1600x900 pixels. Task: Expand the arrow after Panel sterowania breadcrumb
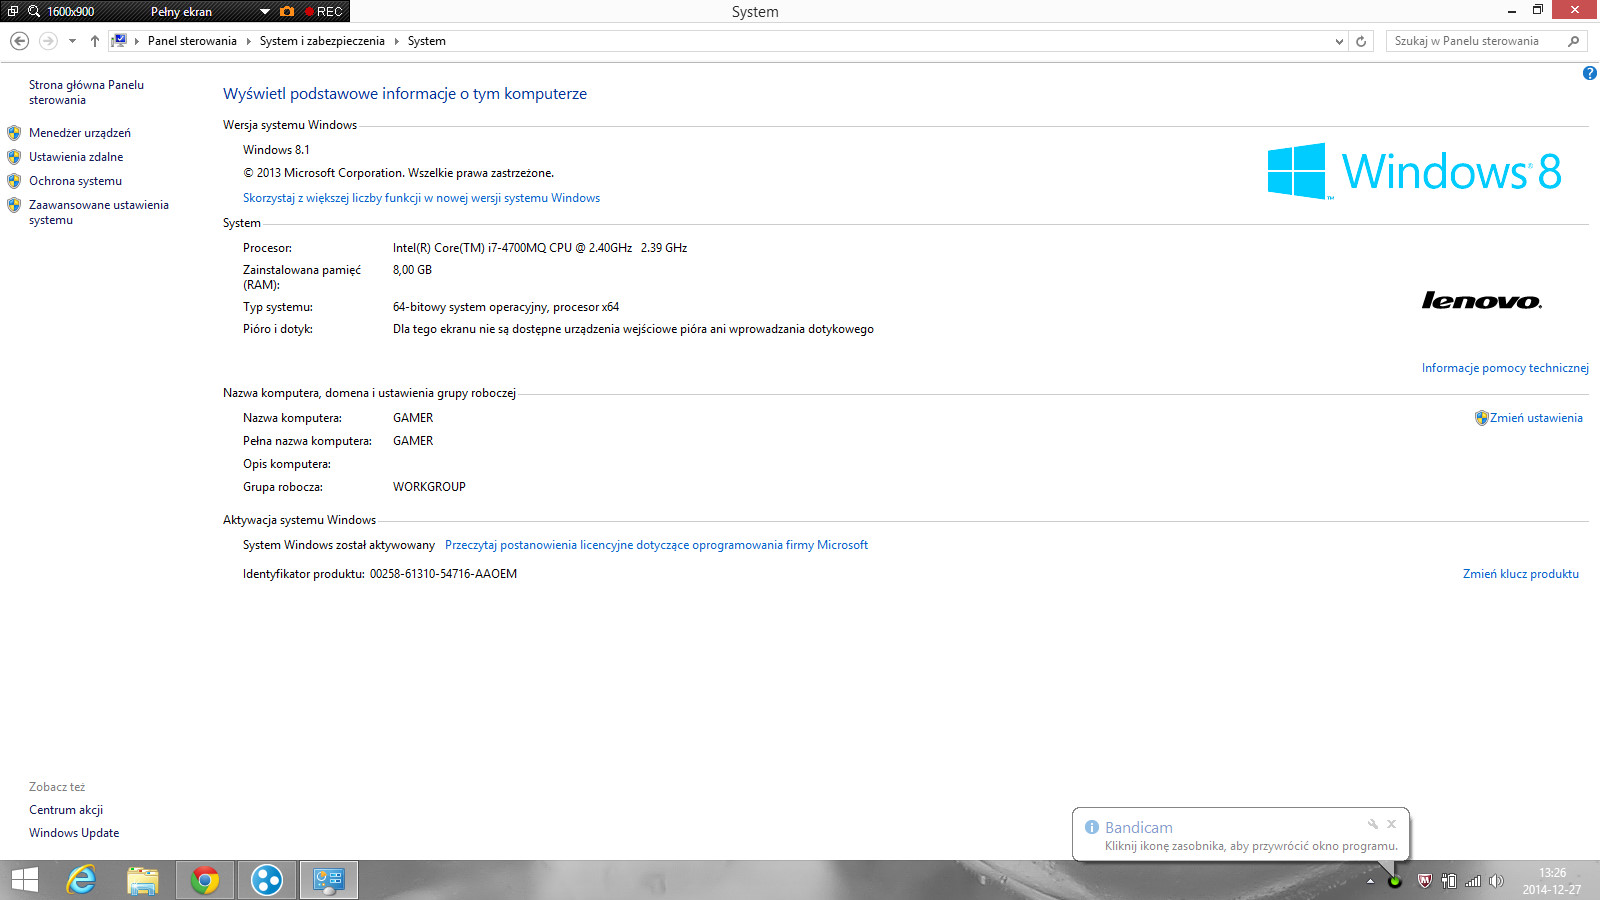click(249, 41)
